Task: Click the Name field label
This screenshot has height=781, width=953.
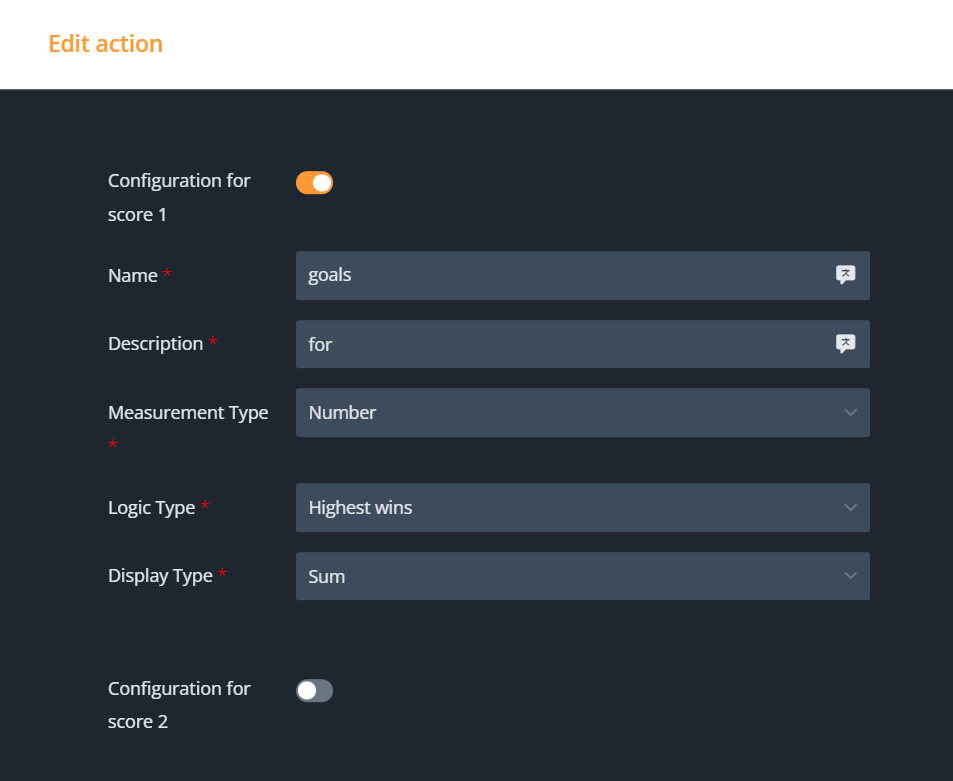Action: [x=133, y=276]
